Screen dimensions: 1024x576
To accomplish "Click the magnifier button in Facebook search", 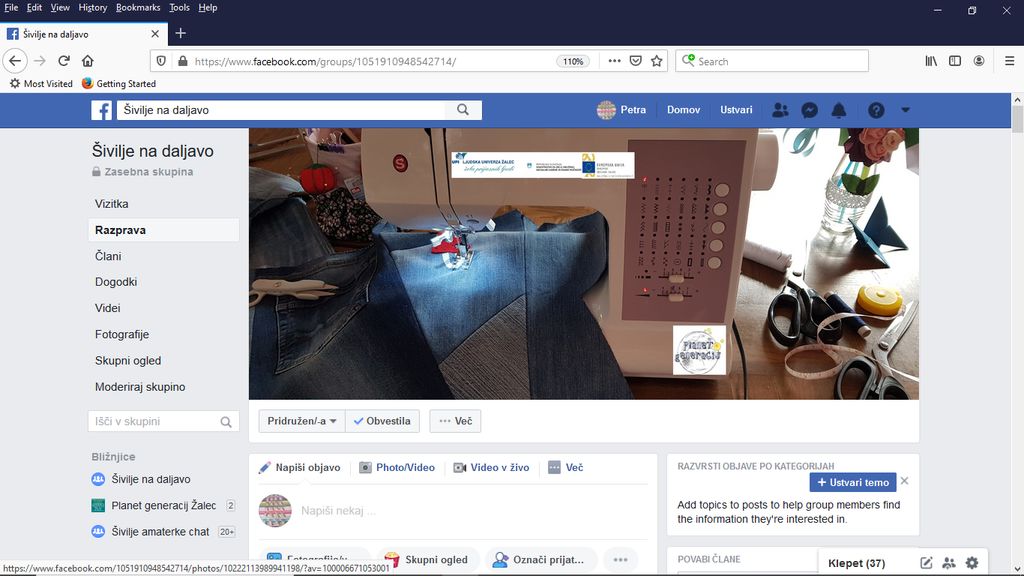I will coord(463,110).
